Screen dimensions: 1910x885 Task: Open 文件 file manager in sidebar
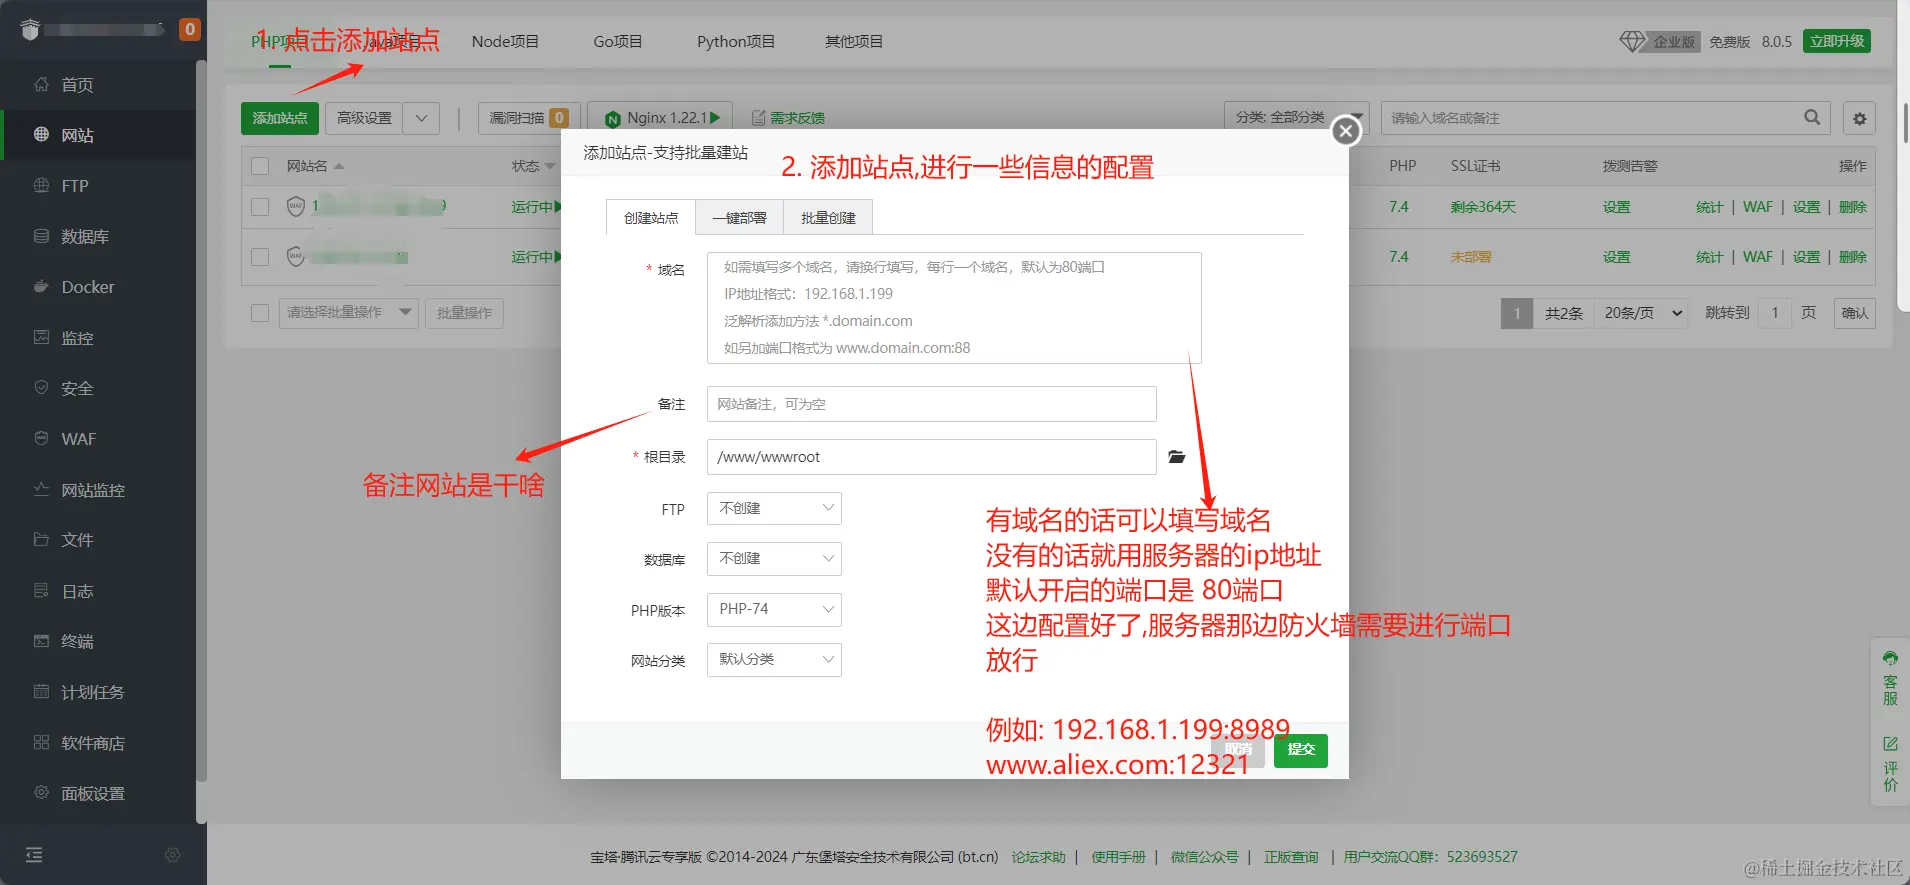tap(77, 540)
